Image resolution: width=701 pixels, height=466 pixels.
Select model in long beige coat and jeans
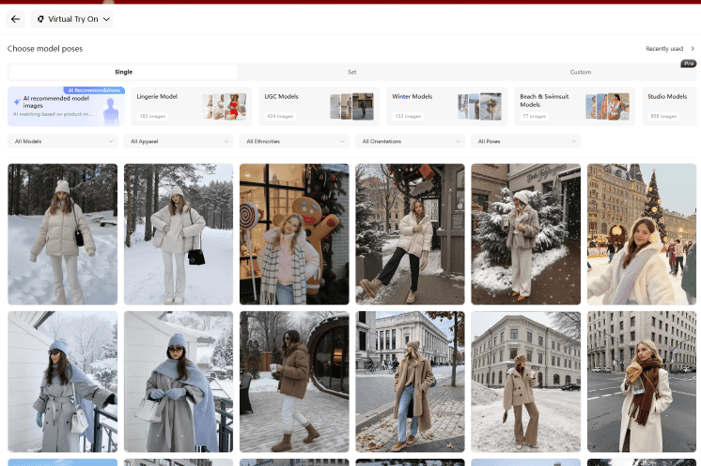tap(410, 382)
